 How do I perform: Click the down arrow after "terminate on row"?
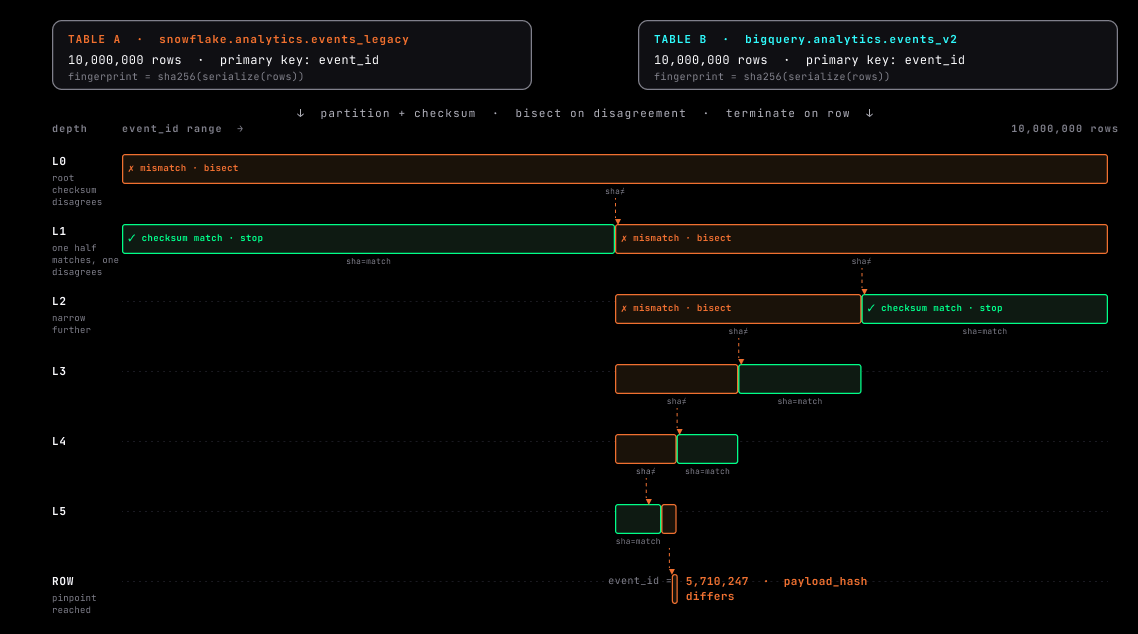coord(869,113)
